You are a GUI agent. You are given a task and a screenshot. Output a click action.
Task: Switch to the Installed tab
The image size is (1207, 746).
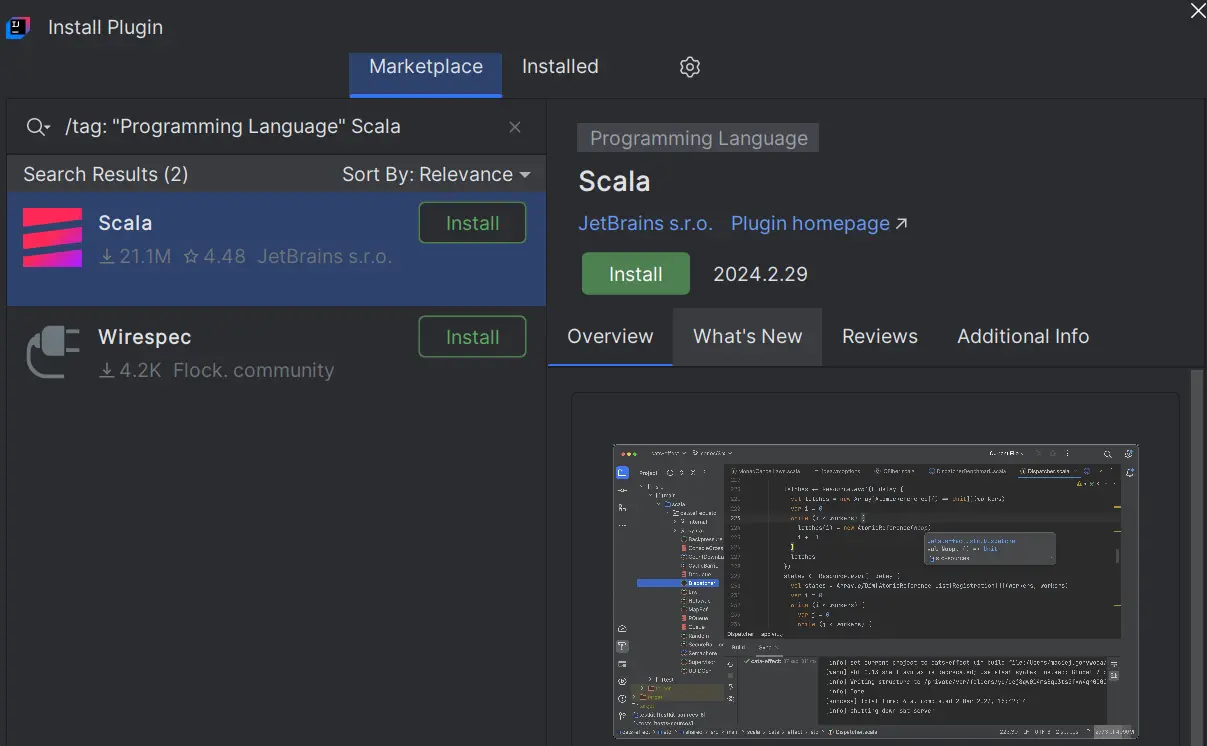coord(560,67)
